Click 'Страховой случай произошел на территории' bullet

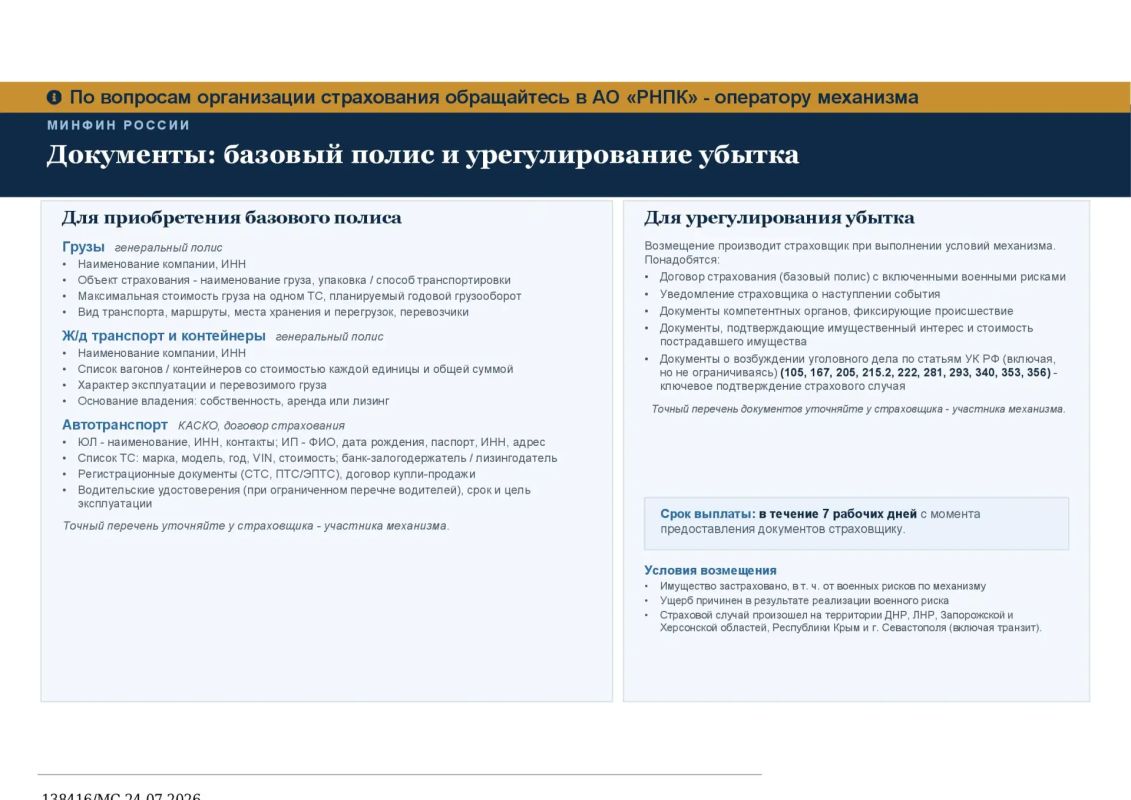click(x=850, y=621)
